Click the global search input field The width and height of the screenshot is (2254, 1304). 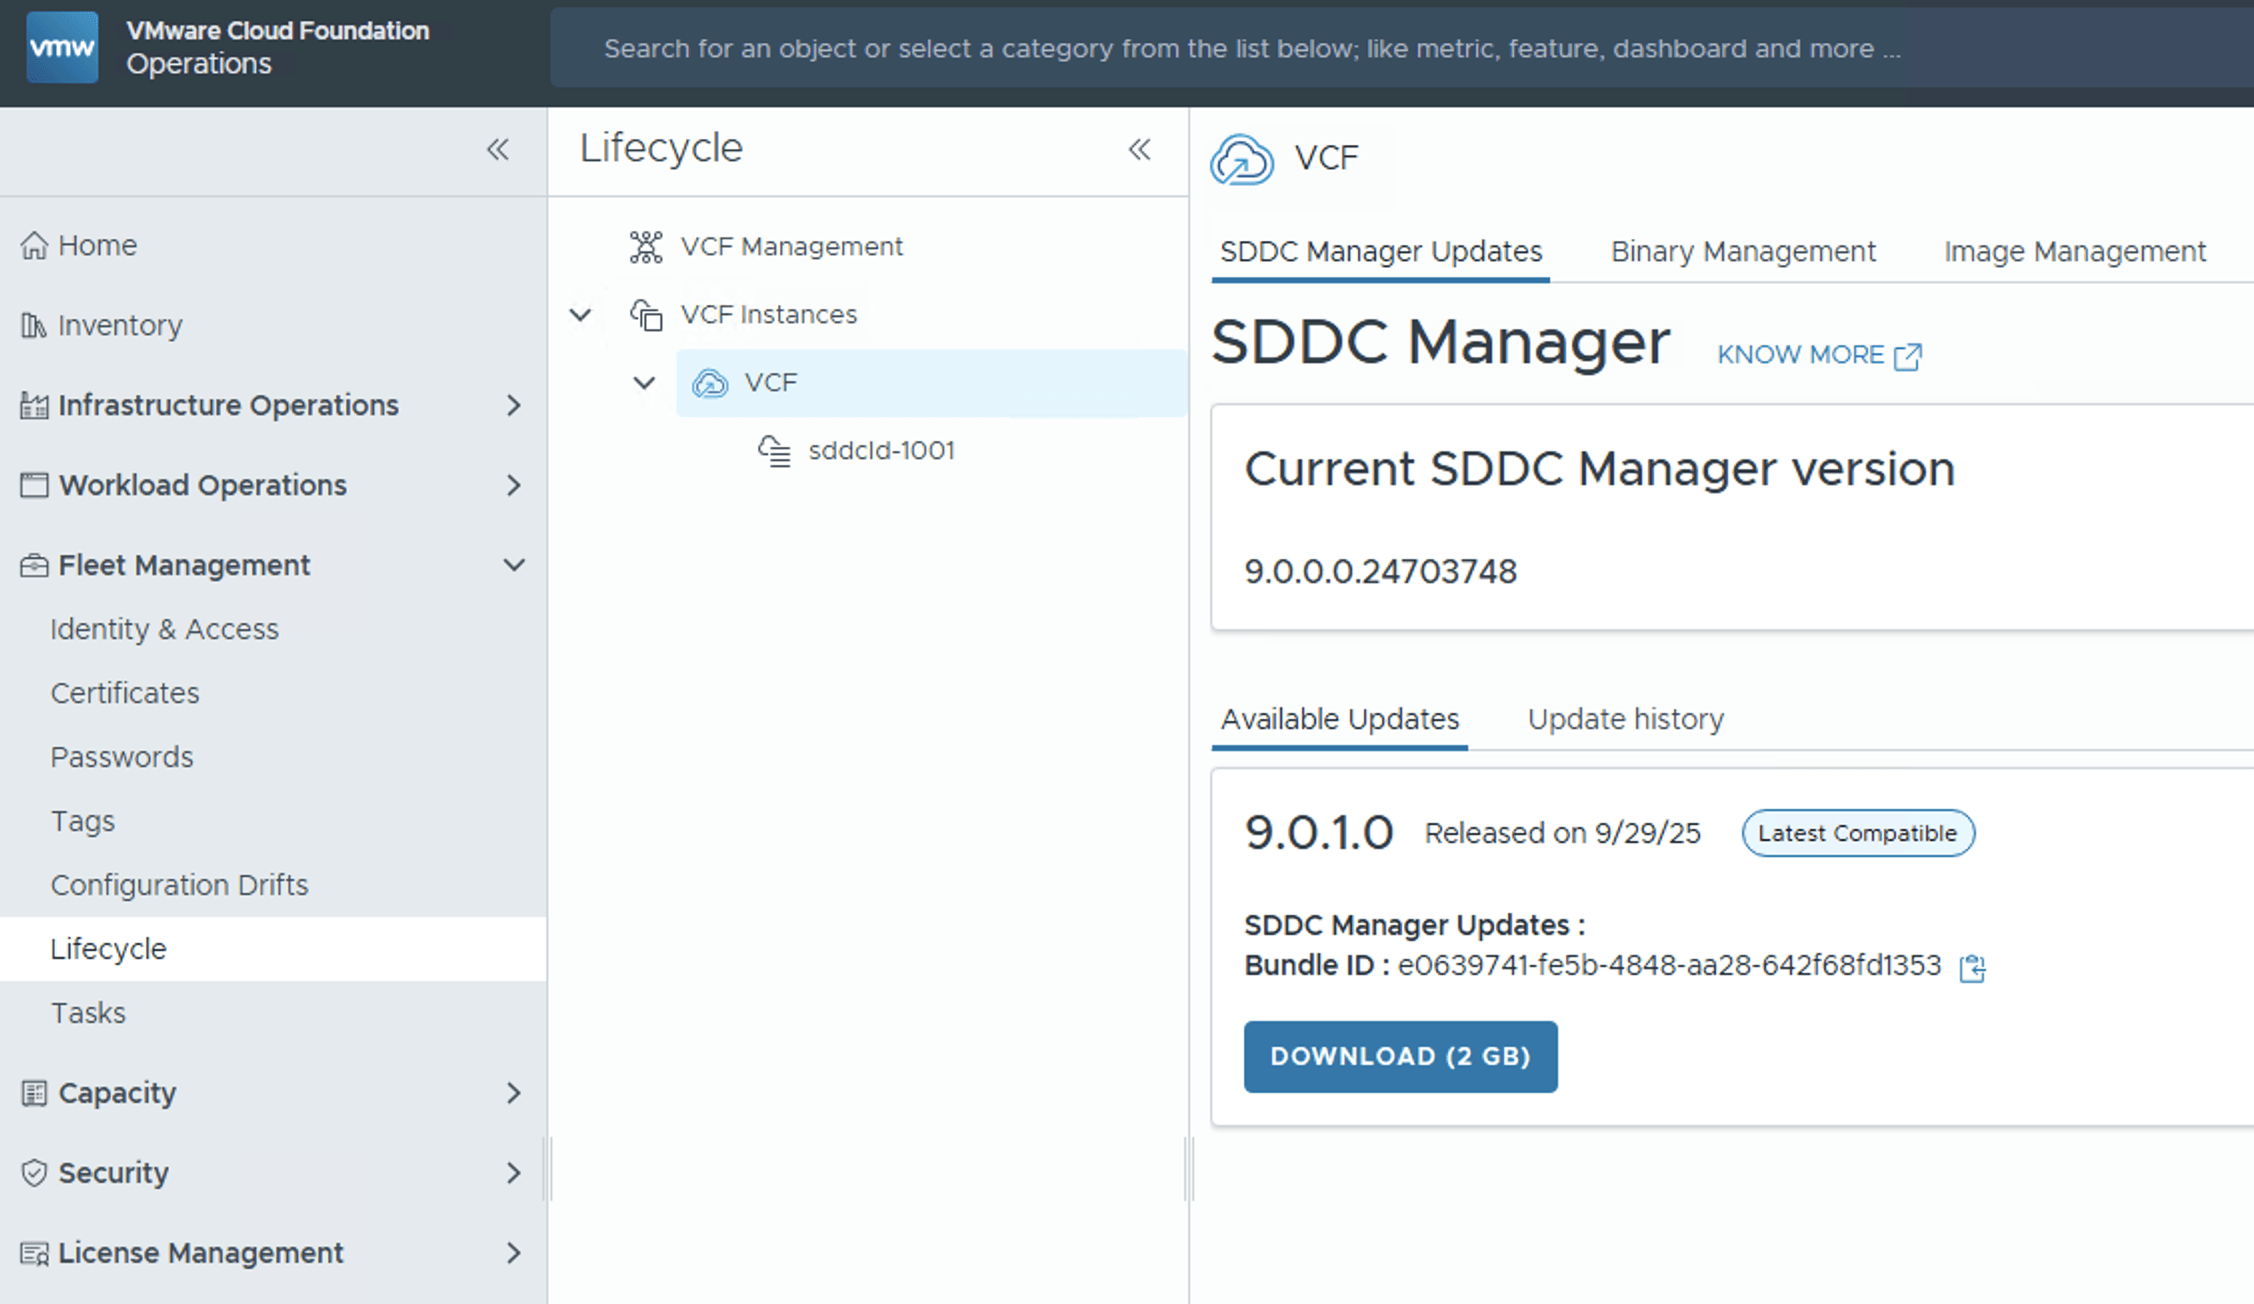[1250, 48]
